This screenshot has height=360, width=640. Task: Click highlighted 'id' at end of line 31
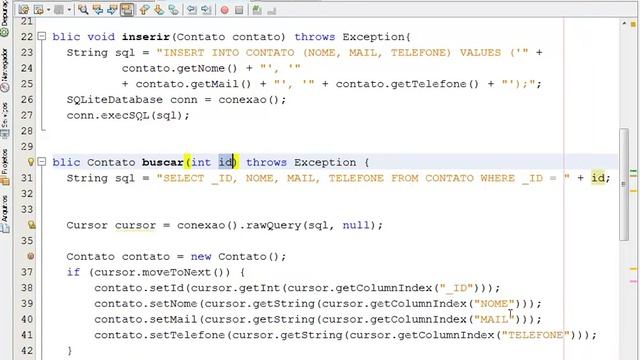[x=598, y=178]
